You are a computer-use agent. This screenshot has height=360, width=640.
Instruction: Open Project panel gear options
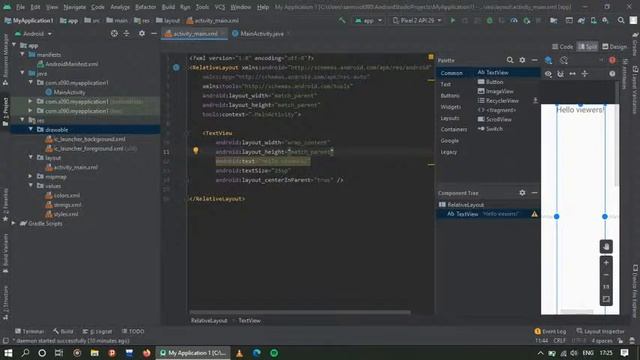click(142, 33)
